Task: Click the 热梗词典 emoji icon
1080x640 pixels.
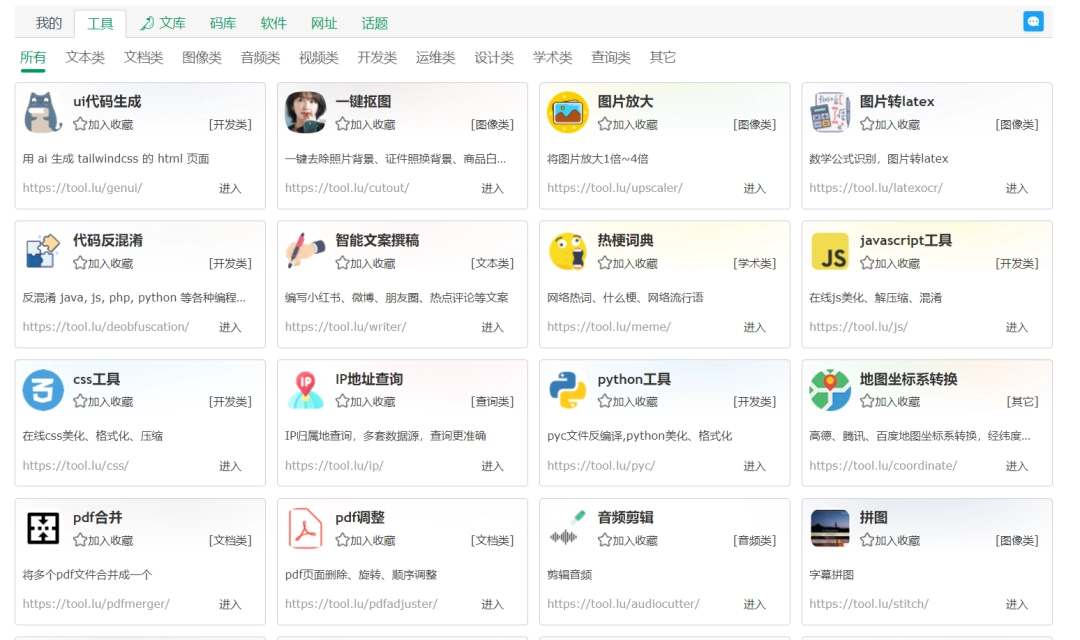Action: point(568,251)
